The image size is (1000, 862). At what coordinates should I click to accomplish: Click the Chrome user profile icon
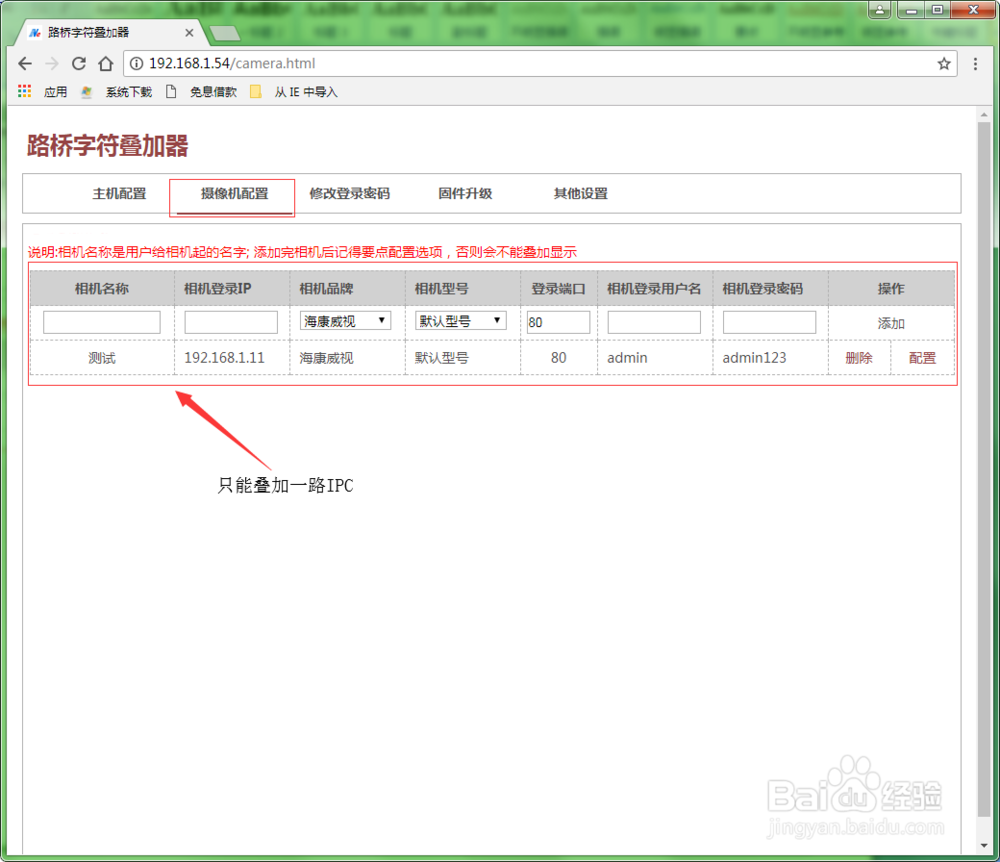[x=879, y=10]
